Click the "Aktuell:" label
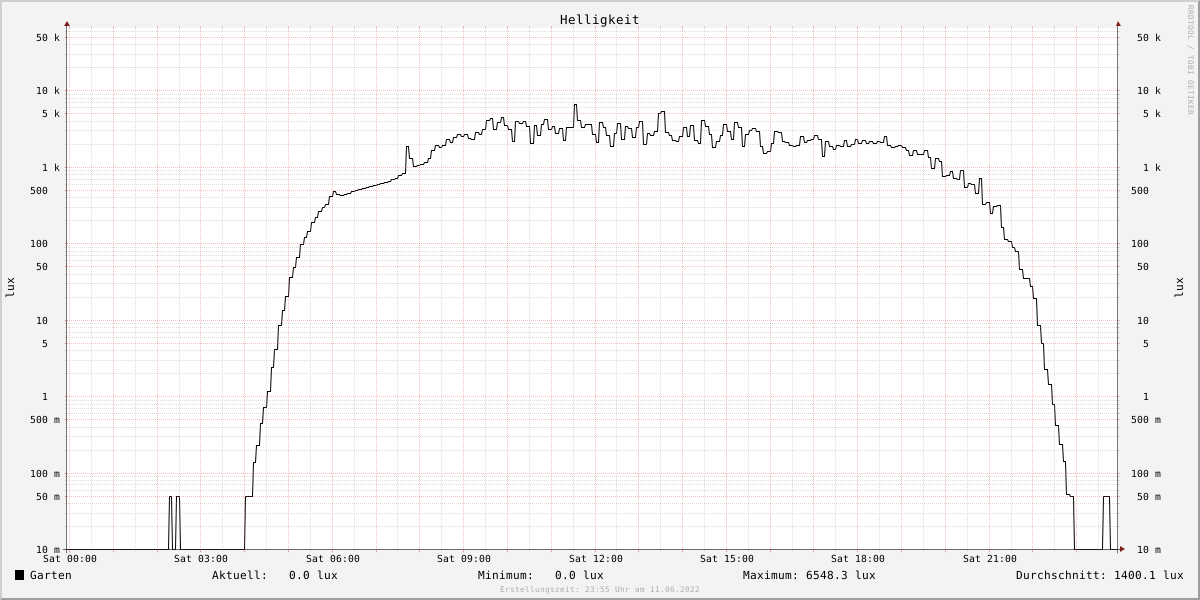 [240, 575]
